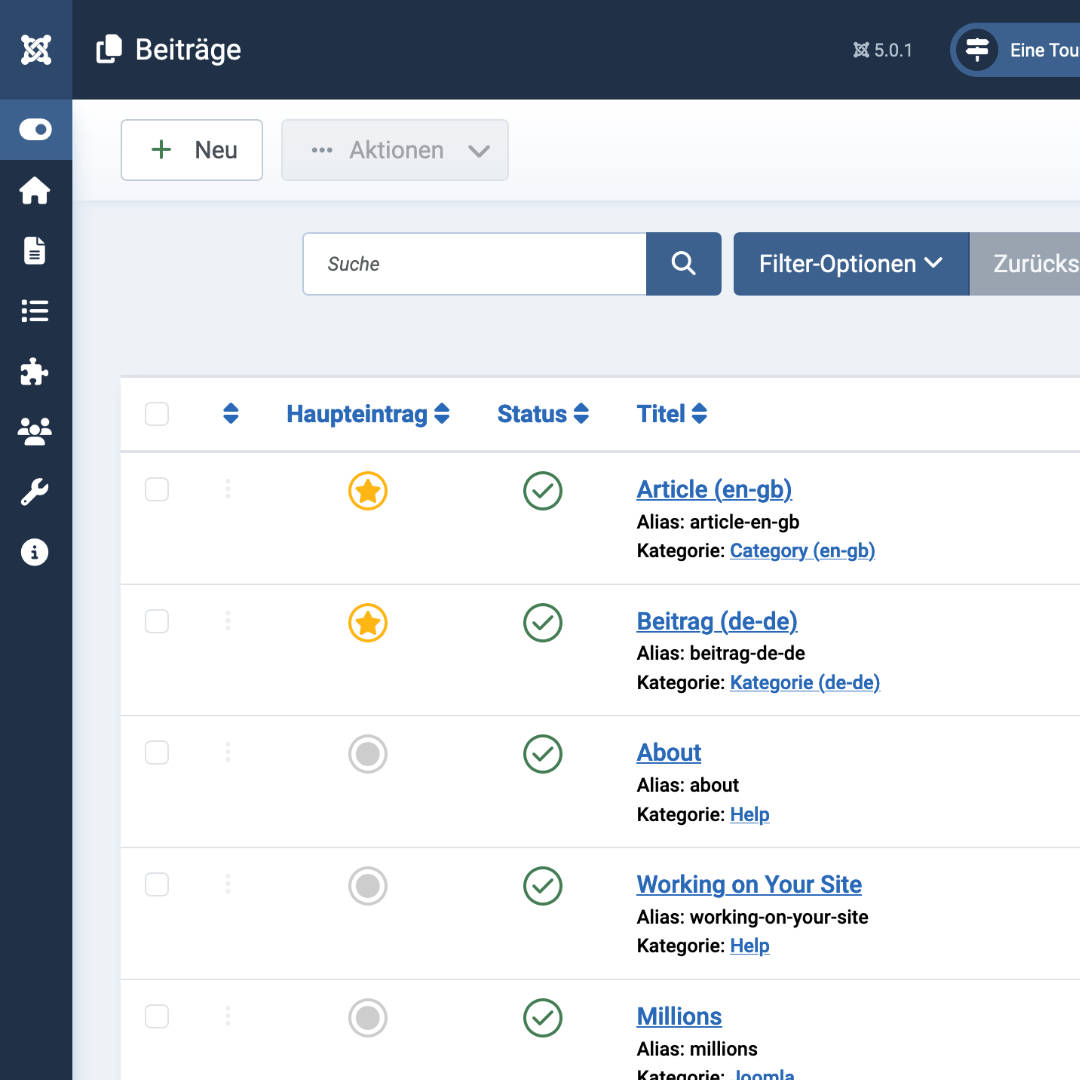Click the Beiträge copy icon in header
The height and width of the screenshot is (1080, 1080).
click(x=109, y=50)
